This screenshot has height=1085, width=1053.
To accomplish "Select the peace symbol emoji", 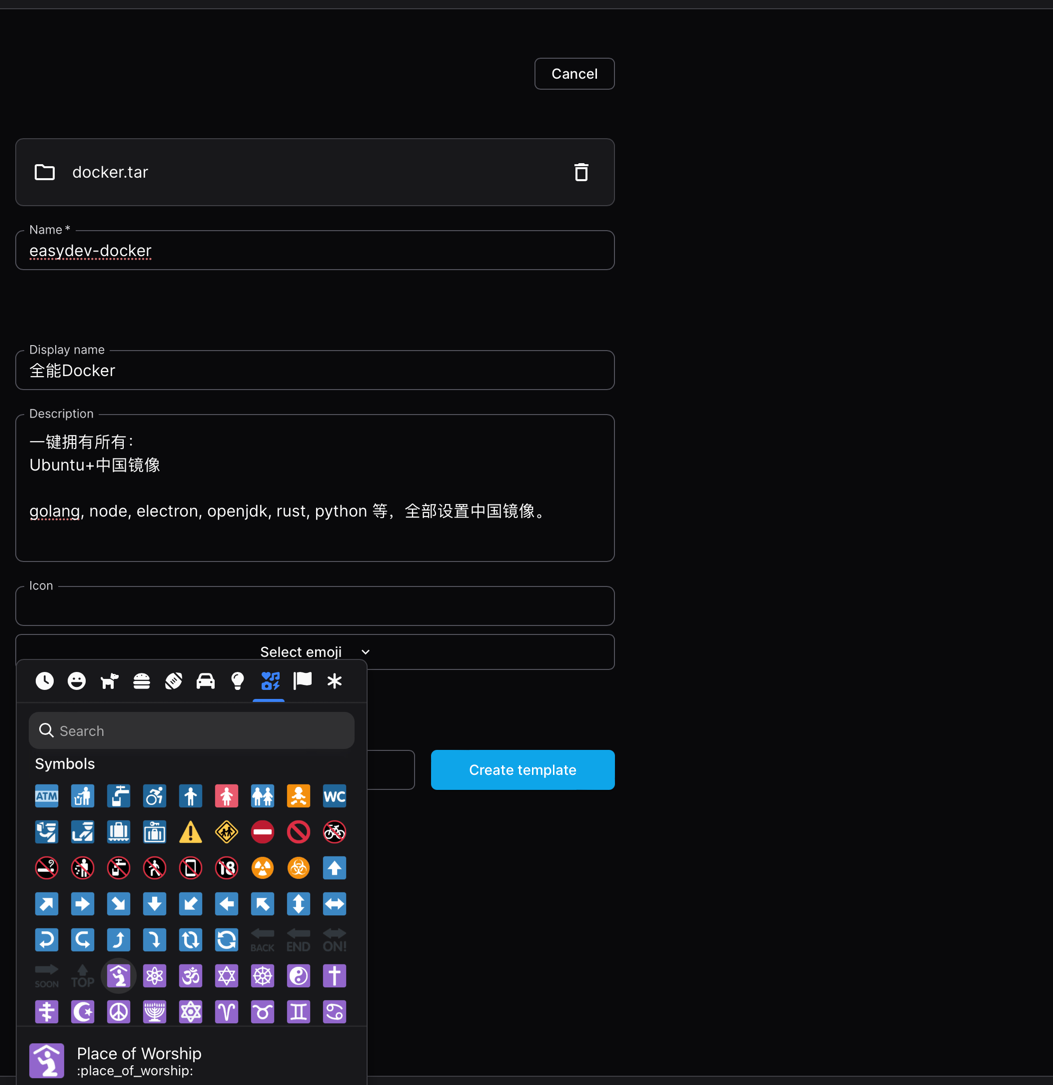I will pos(119,1012).
